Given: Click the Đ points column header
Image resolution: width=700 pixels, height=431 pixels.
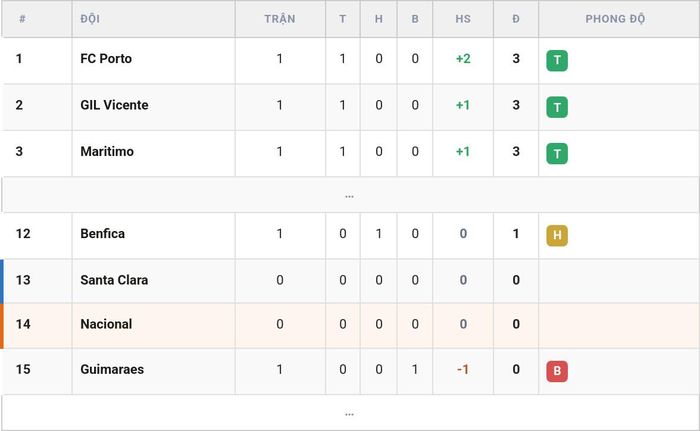Looking at the screenshot, I should click(516, 19).
